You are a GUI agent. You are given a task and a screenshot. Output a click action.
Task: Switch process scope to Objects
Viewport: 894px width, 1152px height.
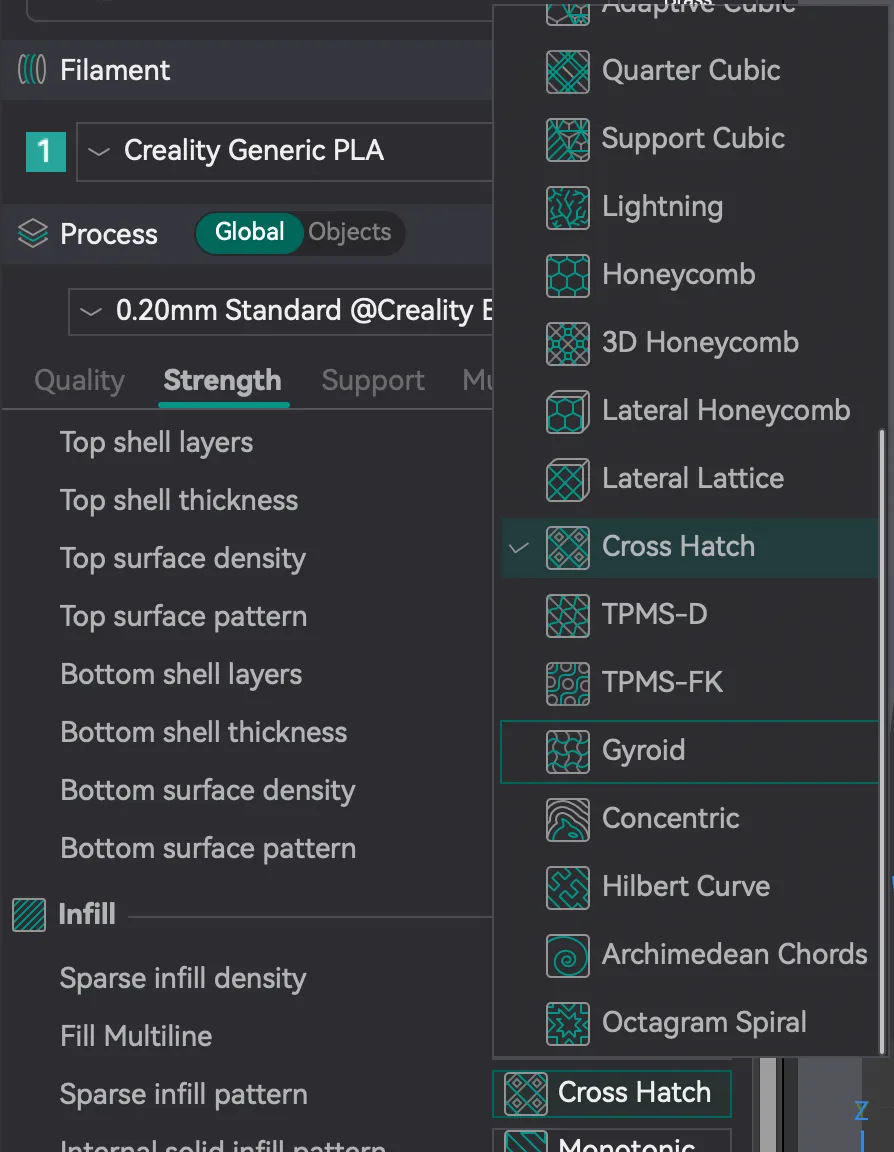[x=350, y=233]
